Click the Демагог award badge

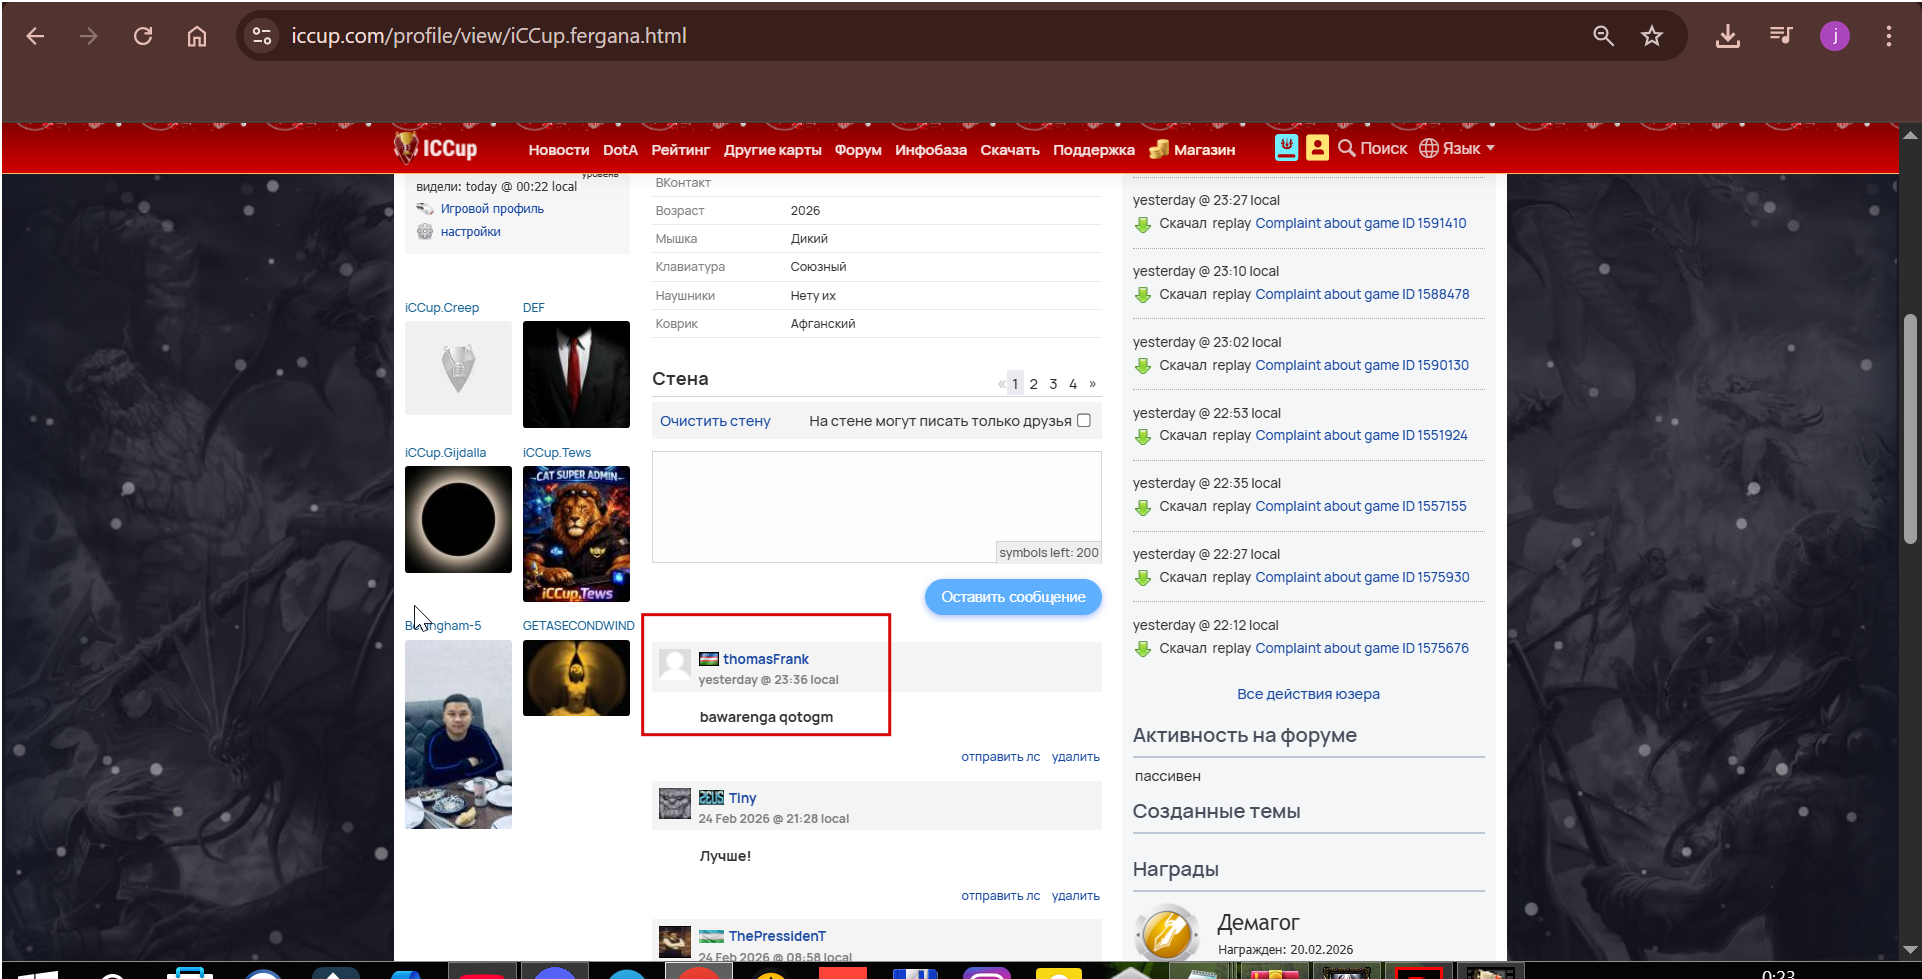coord(1167,933)
